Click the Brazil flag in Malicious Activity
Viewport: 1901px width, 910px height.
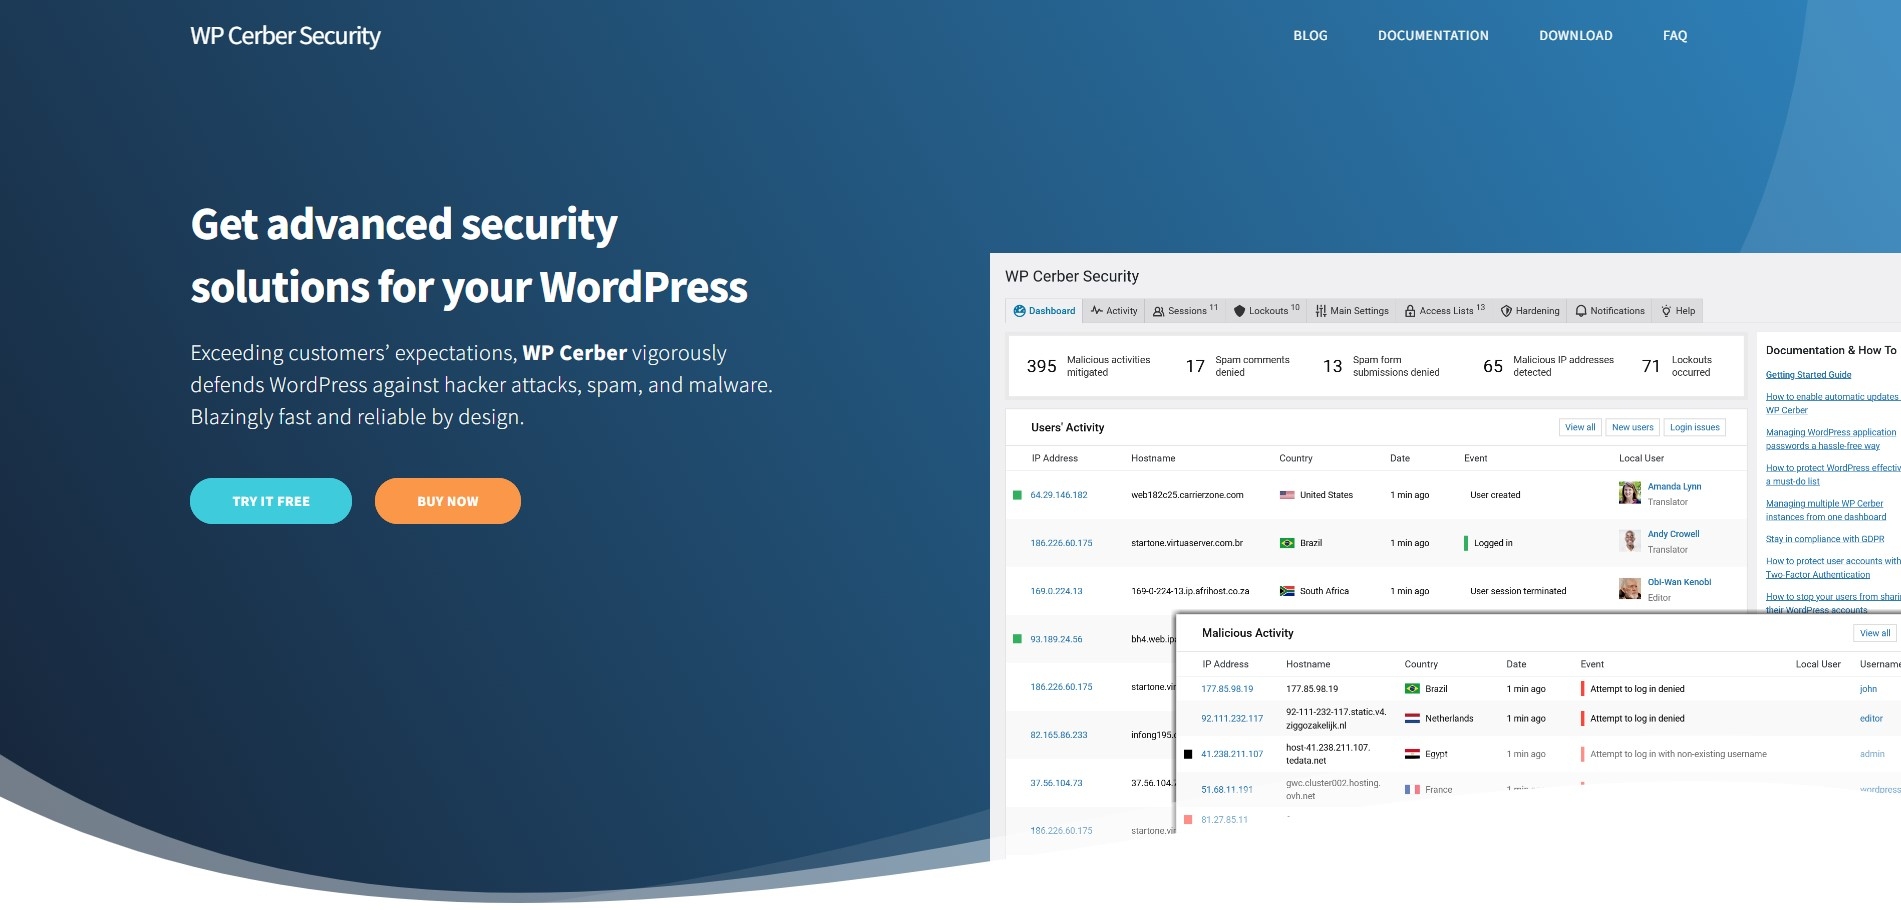pos(1412,689)
